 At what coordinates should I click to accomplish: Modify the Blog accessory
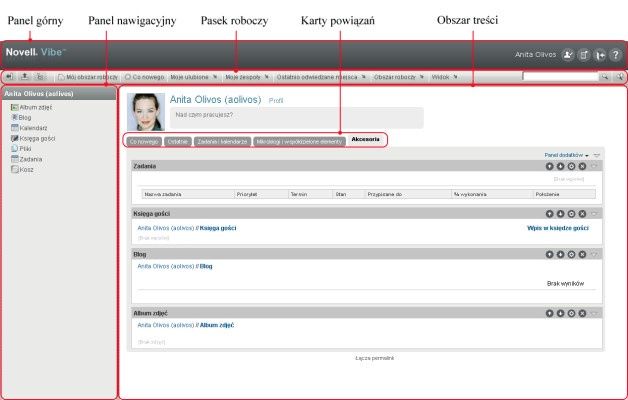pyautogui.click(x=572, y=254)
